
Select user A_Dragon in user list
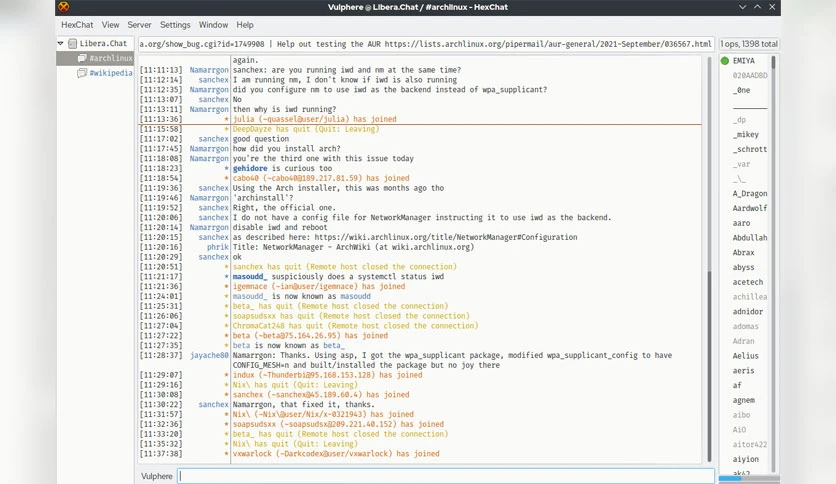click(x=750, y=193)
